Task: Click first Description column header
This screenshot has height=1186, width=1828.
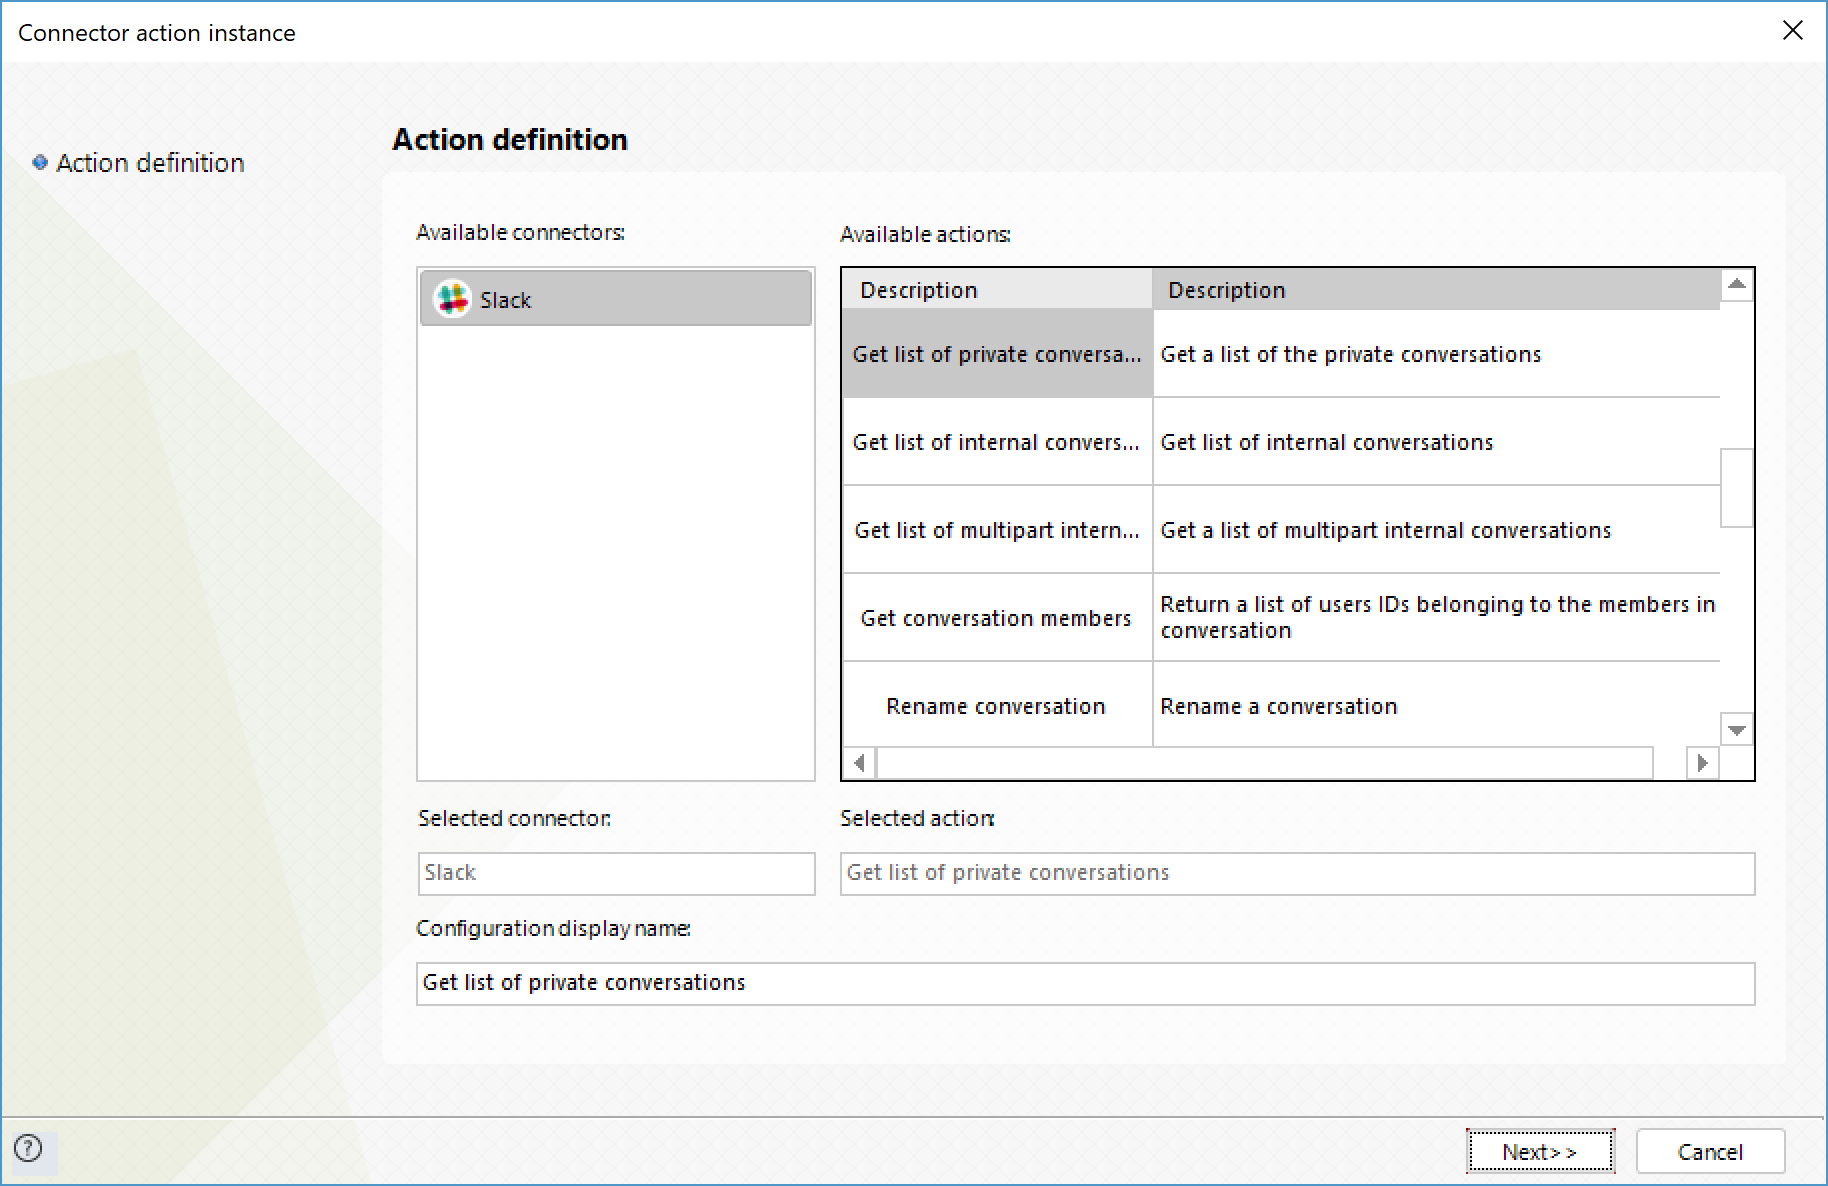Action: (997, 290)
